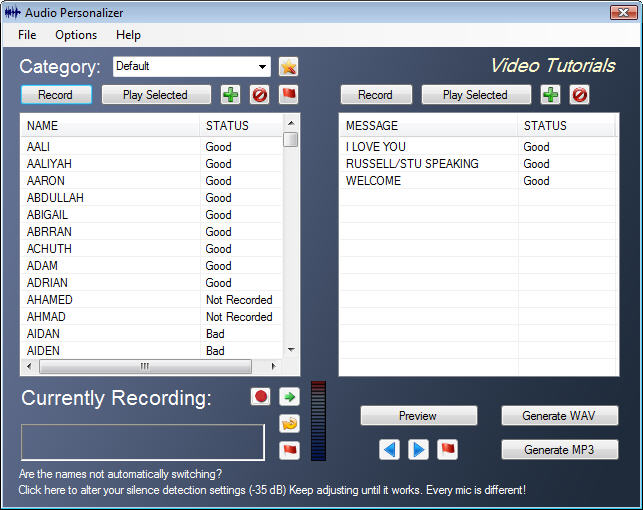
Task: Click the red flag icon above names list
Action: [289, 95]
